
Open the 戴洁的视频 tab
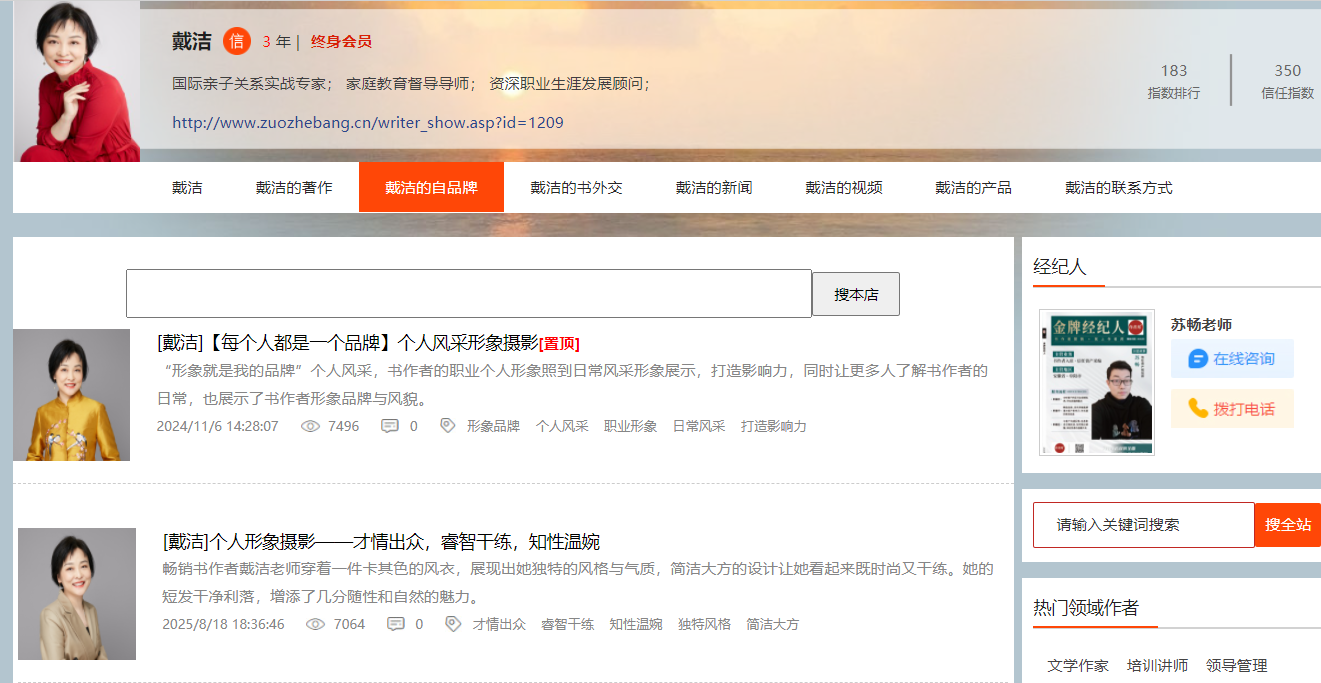[844, 187]
